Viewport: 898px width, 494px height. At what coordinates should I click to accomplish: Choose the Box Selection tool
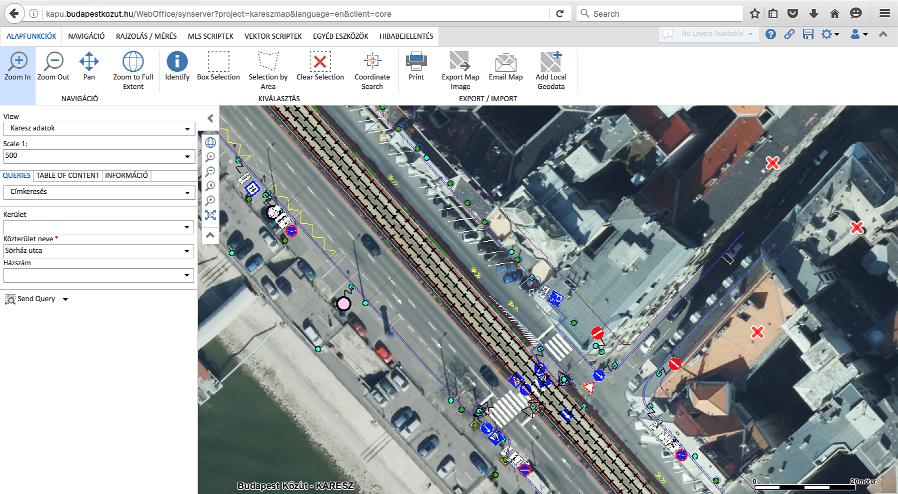tap(218, 66)
